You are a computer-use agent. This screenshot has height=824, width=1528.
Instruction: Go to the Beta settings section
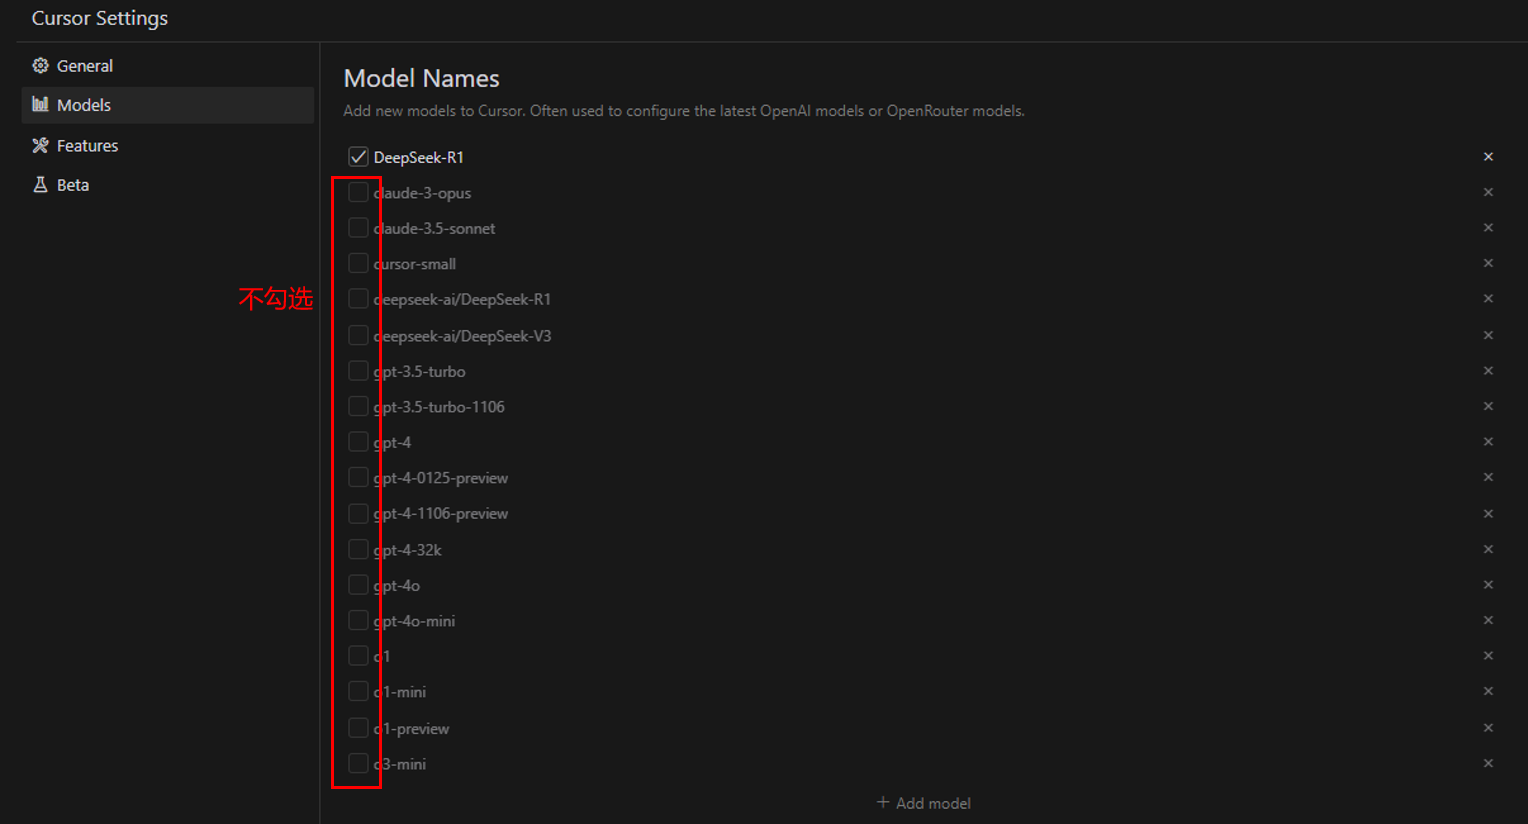coord(73,185)
